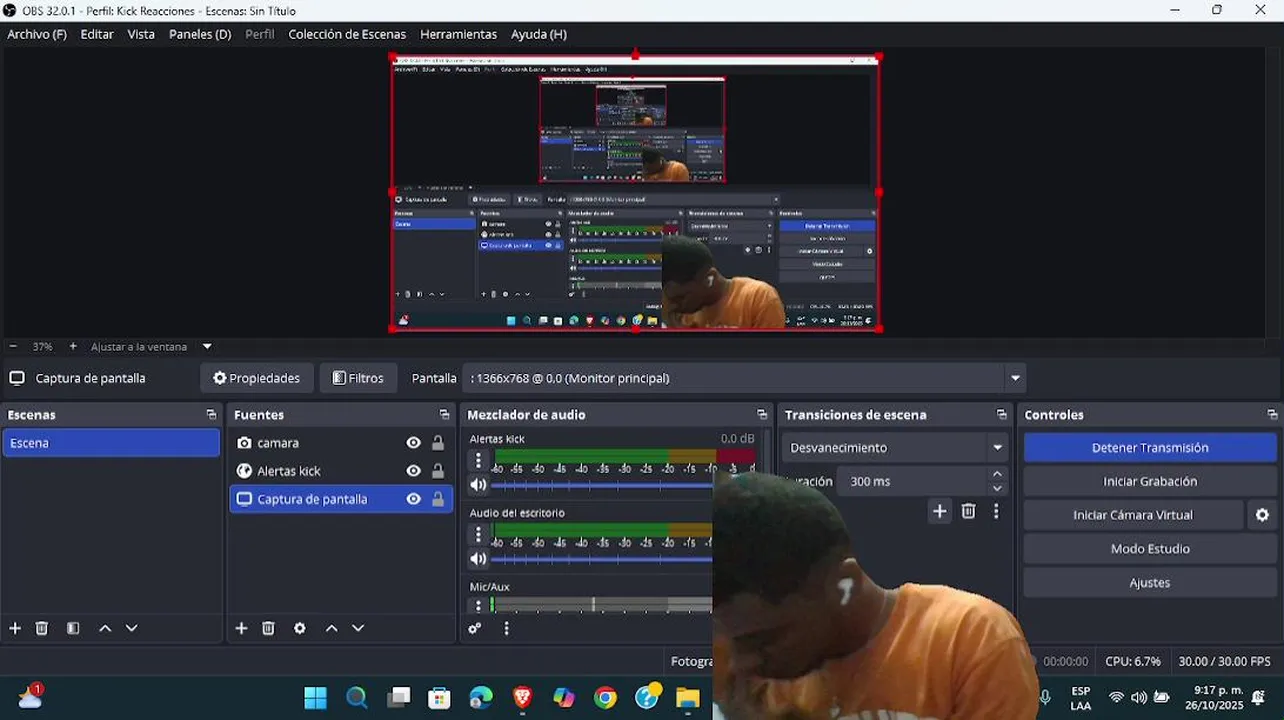Image resolution: width=1284 pixels, height=720 pixels.
Task: Open Filtros for selected source
Action: click(358, 378)
